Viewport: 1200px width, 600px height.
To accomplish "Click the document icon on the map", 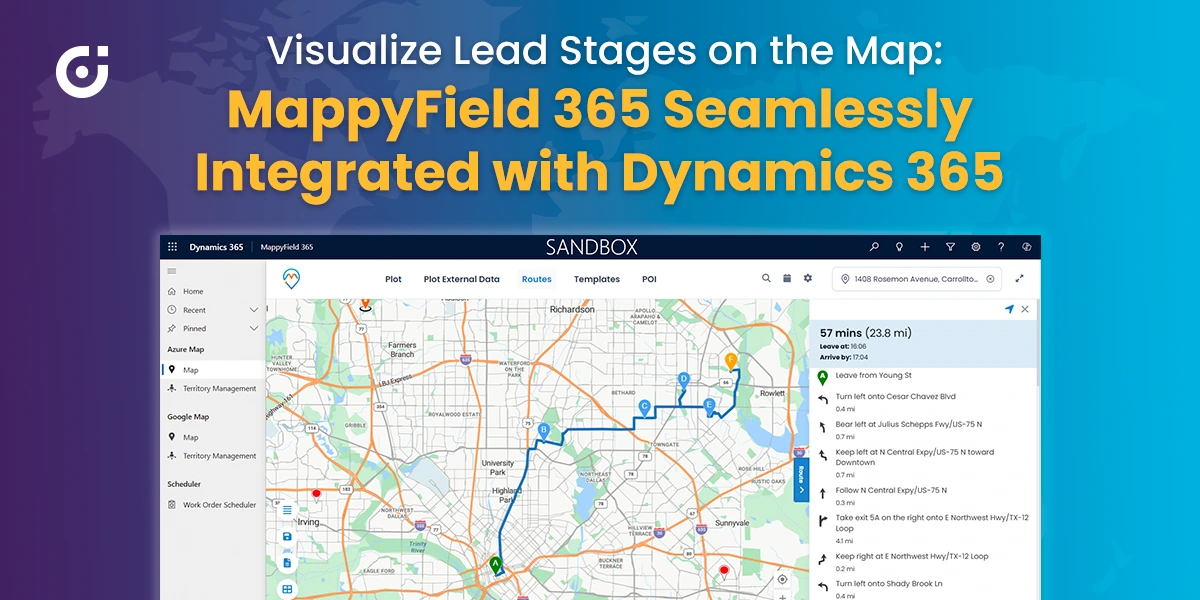I will (287, 563).
